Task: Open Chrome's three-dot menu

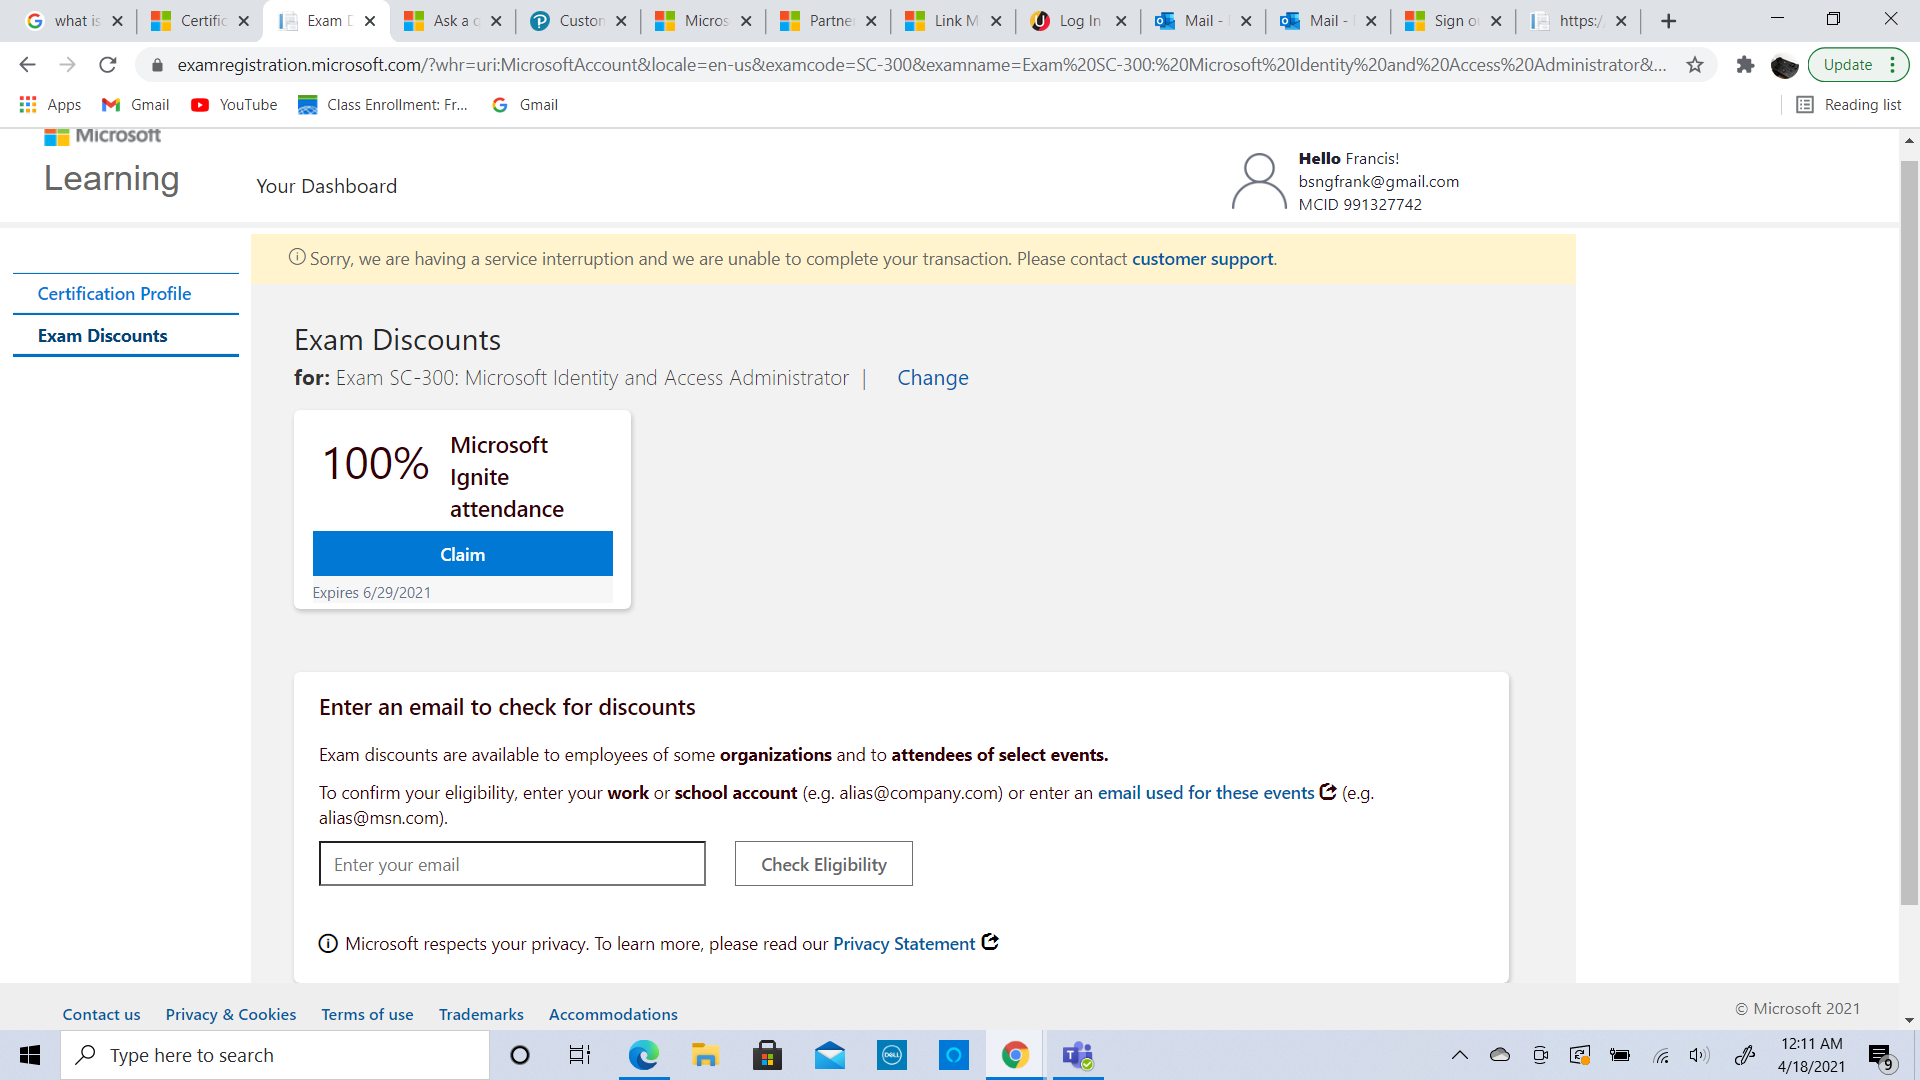Action: 1893,65
